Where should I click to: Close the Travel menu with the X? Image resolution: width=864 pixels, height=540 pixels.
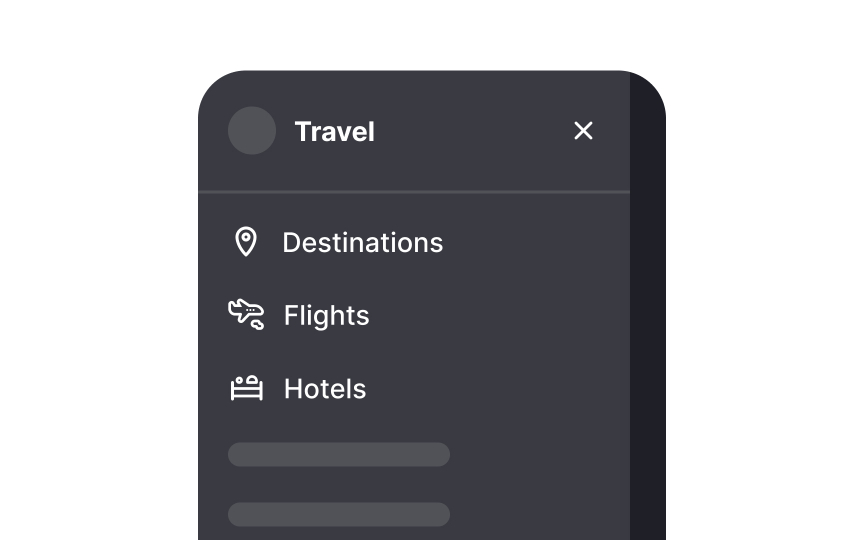pos(583,131)
